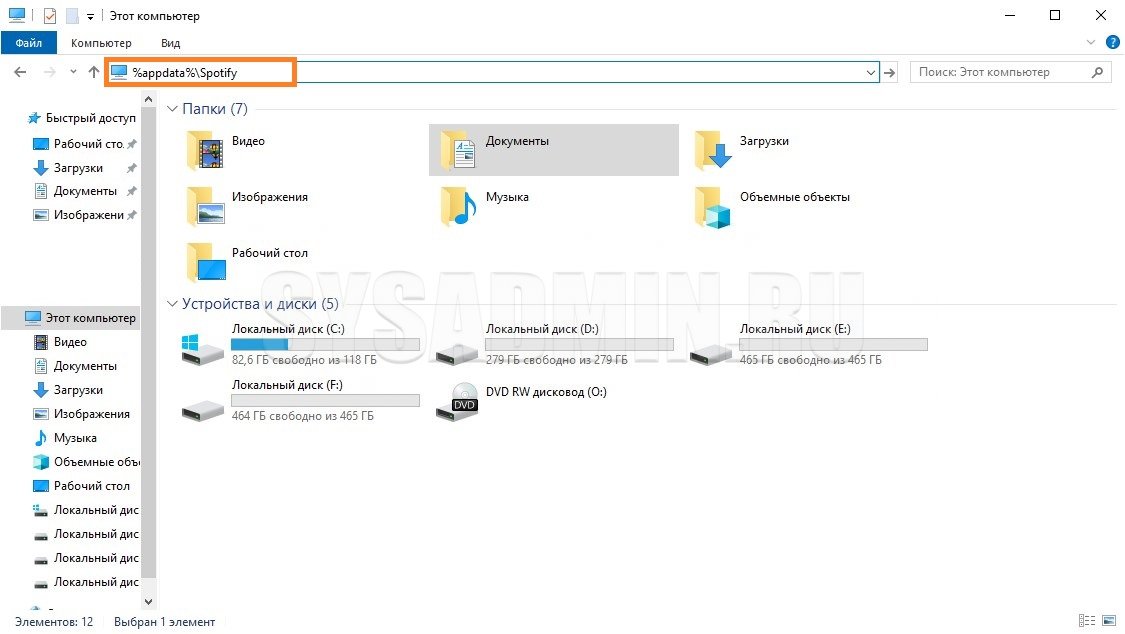Click the help question mark icon

1111,43
